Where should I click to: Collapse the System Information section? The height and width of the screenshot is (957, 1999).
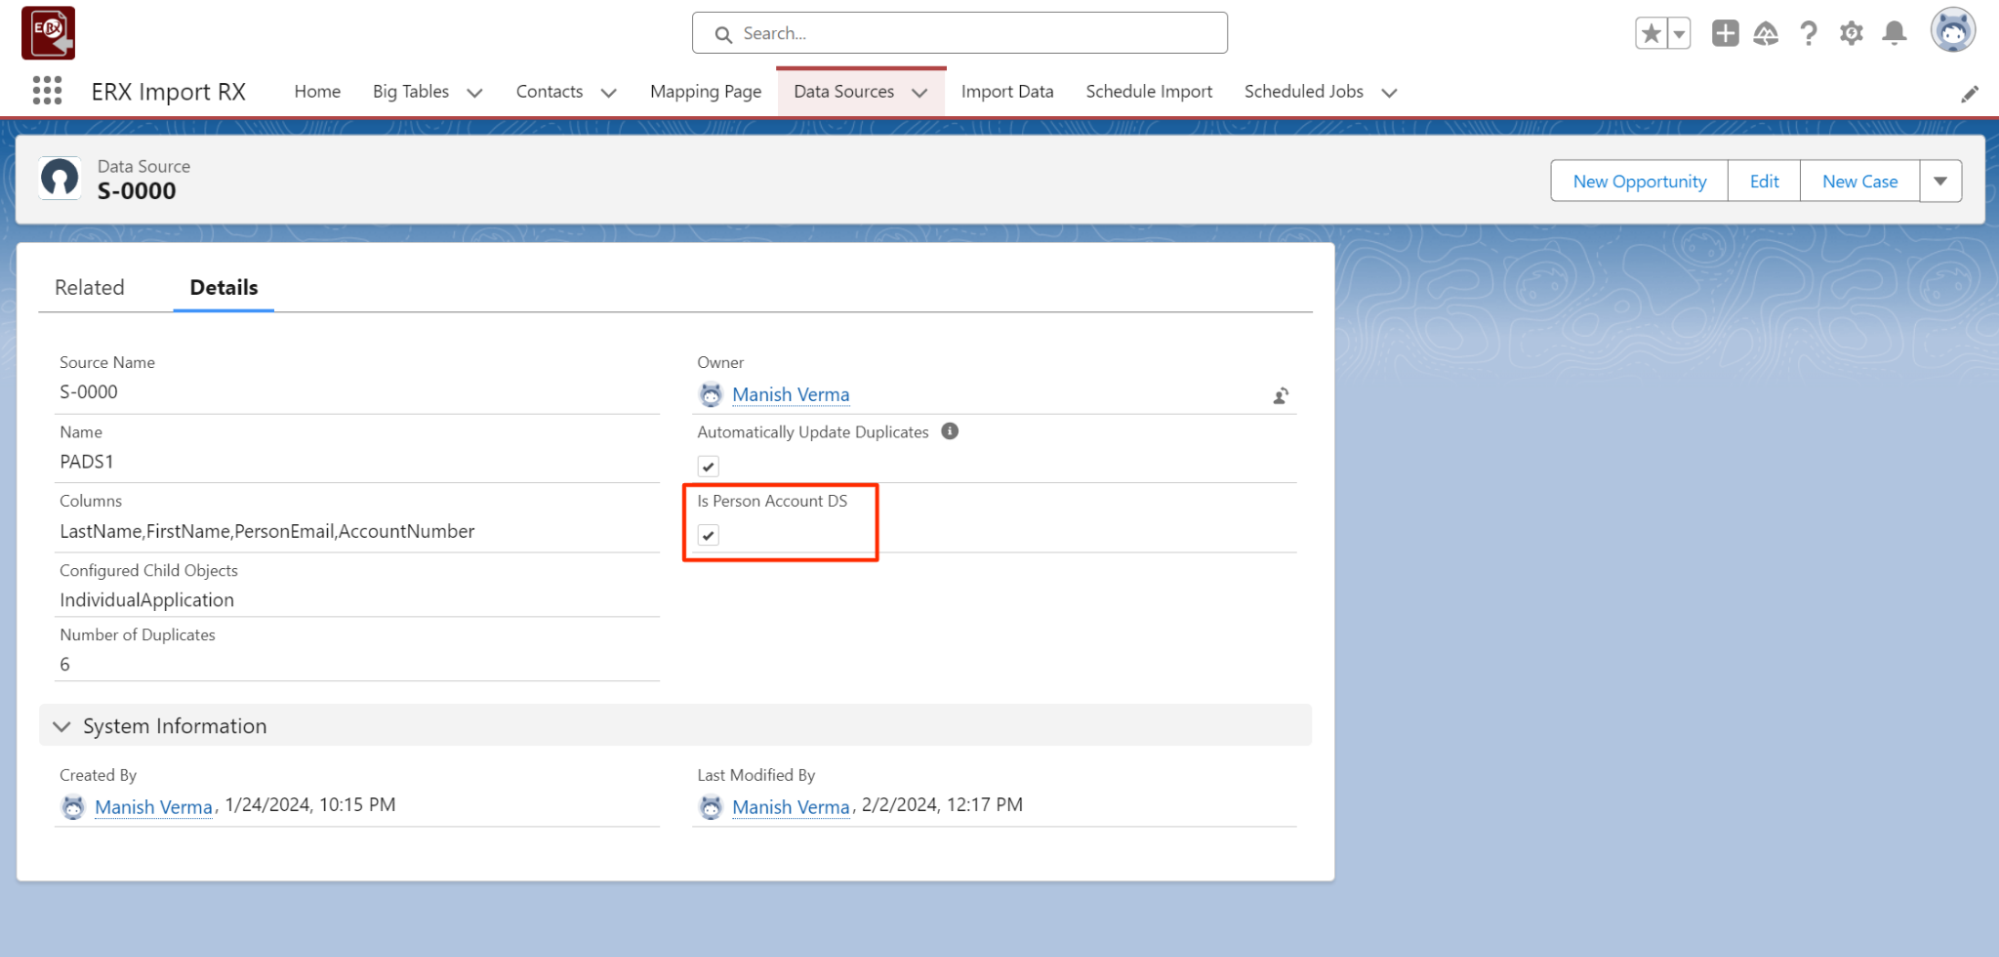click(x=62, y=726)
